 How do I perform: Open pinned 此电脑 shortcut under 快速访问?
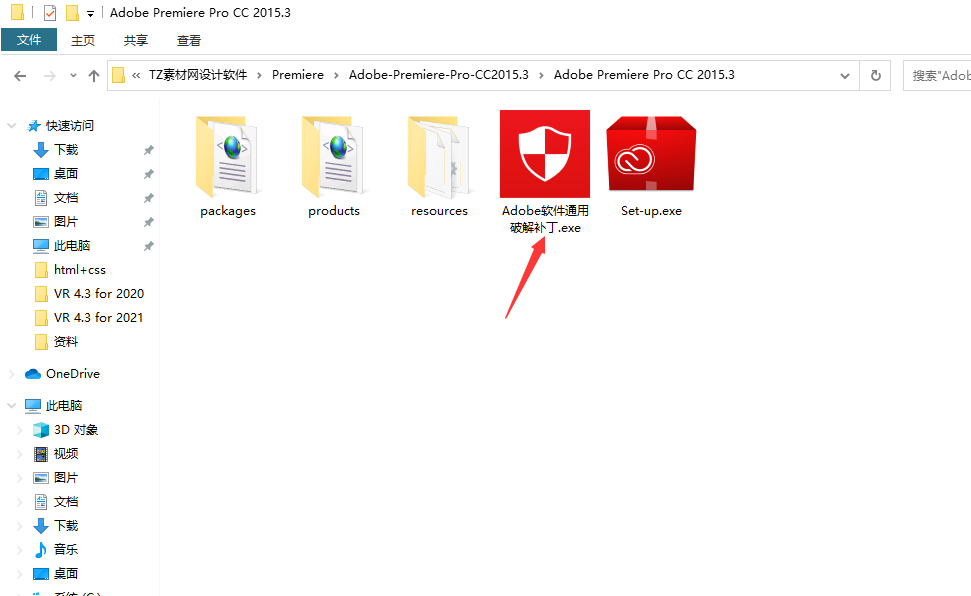[x=72, y=246]
